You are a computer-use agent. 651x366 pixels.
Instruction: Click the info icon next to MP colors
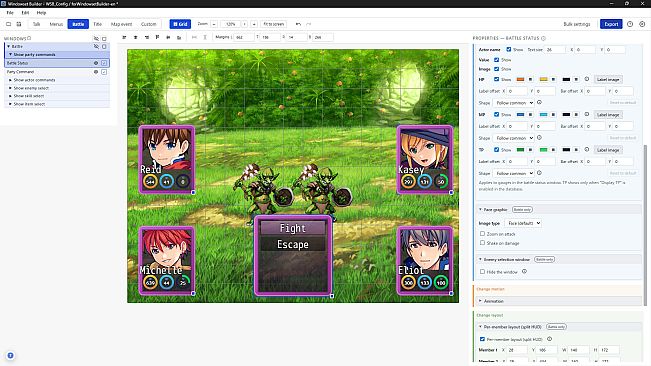(587, 114)
